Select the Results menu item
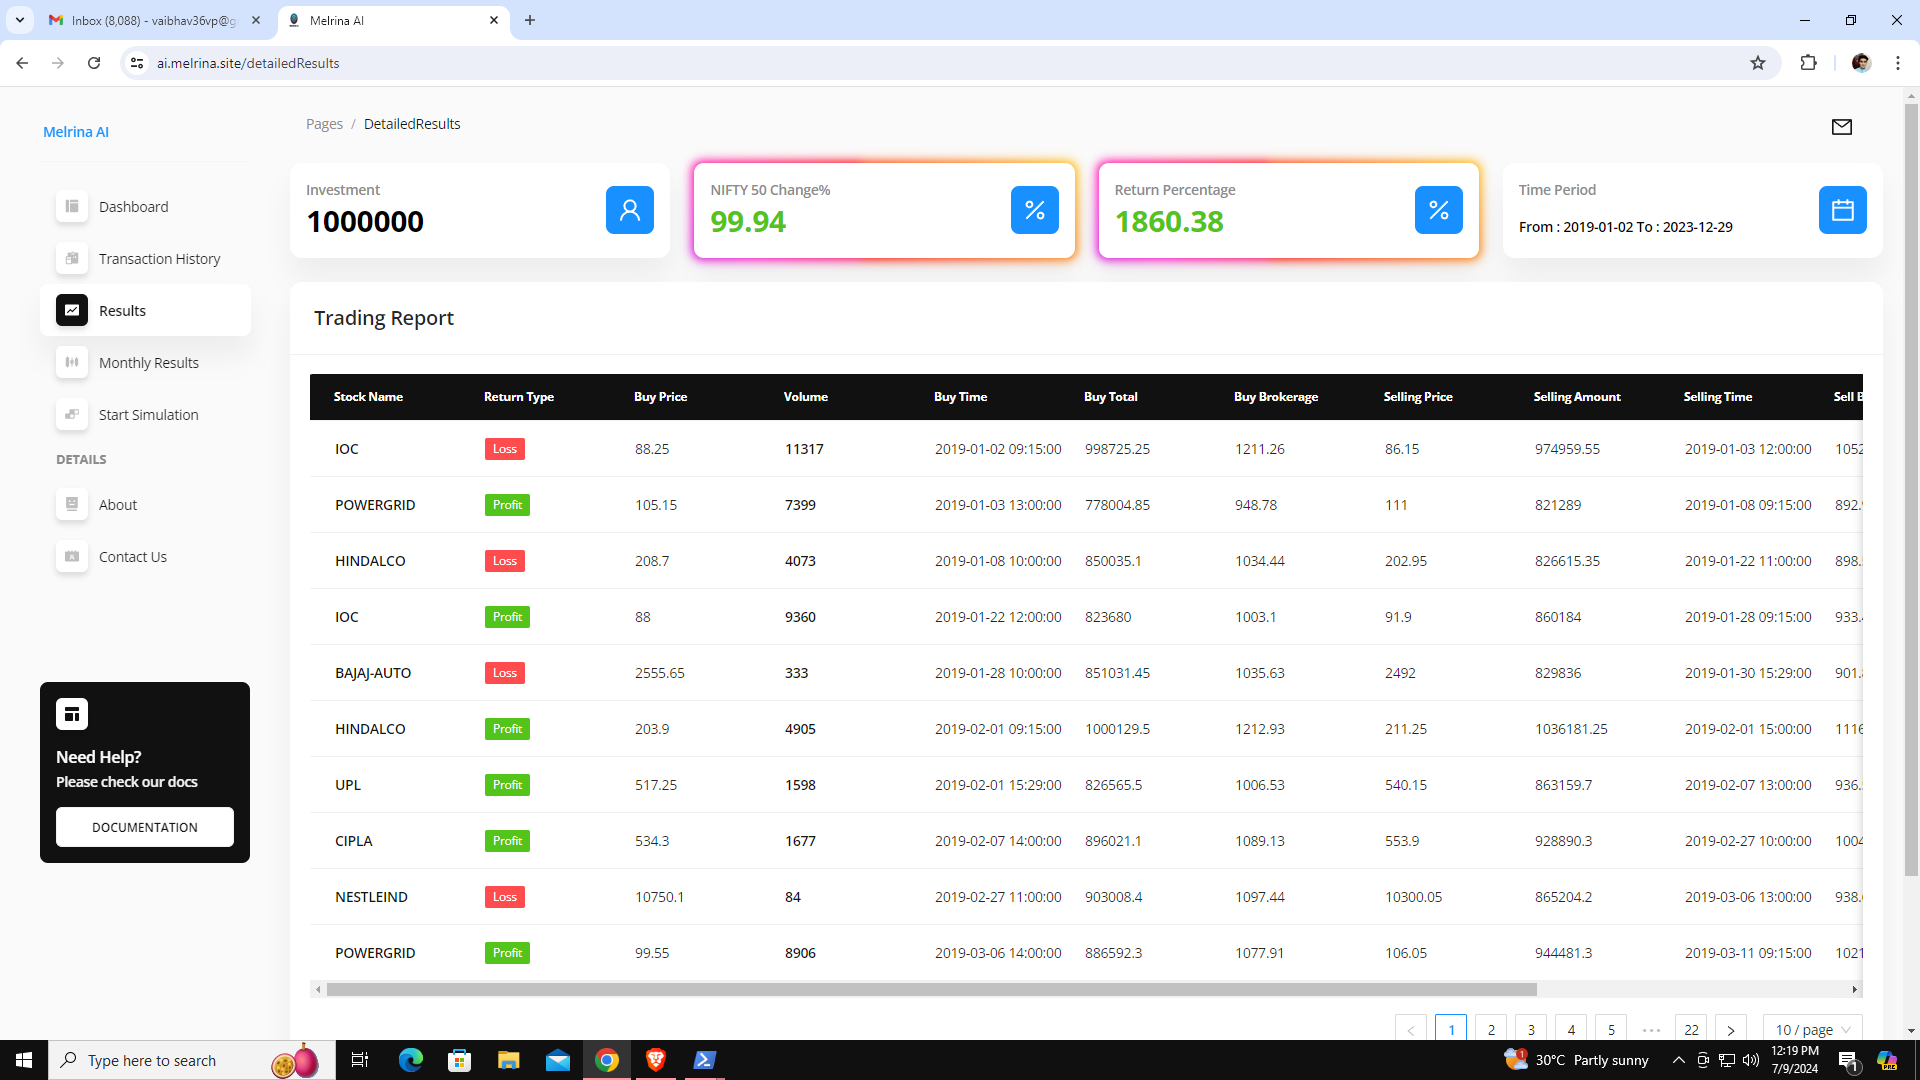Viewport: 1920px width, 1080px height. (x=122, y=311)
